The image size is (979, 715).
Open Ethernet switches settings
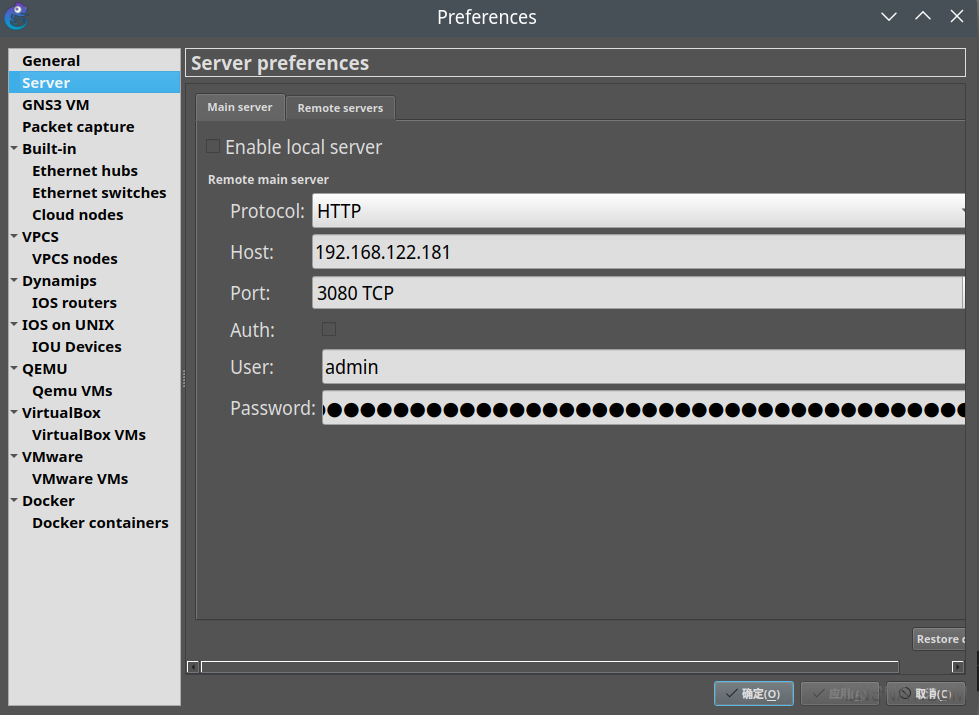[x=99, y=193]
